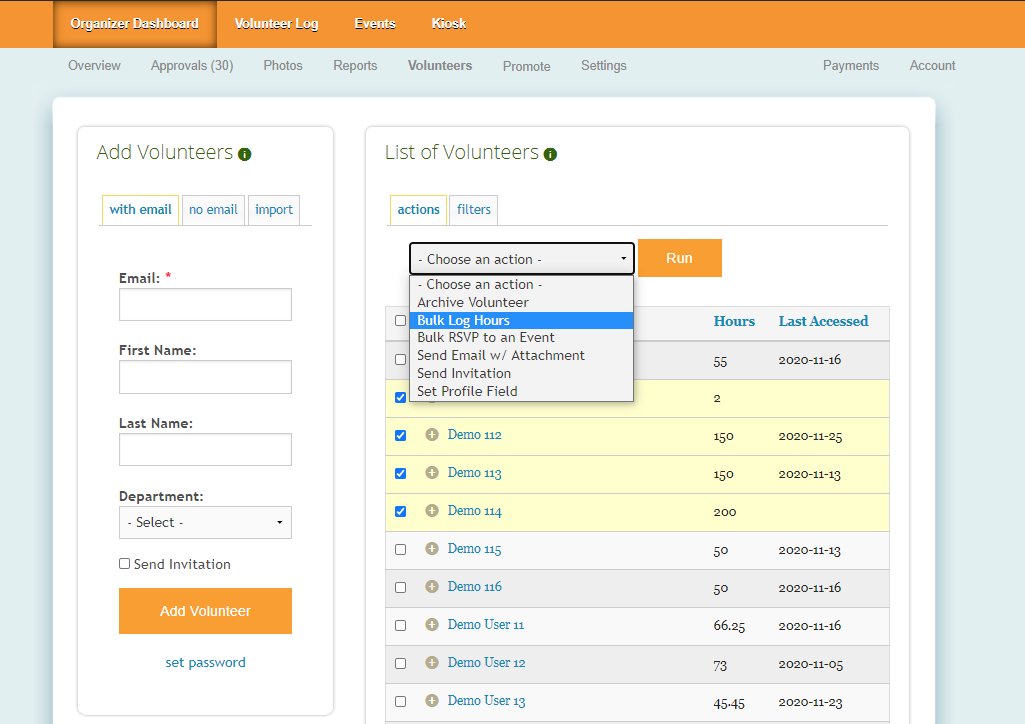The image size is (1025, 724).
Task: Click plus icon next to Demo User 11
Action: click(x=432, y=625)
